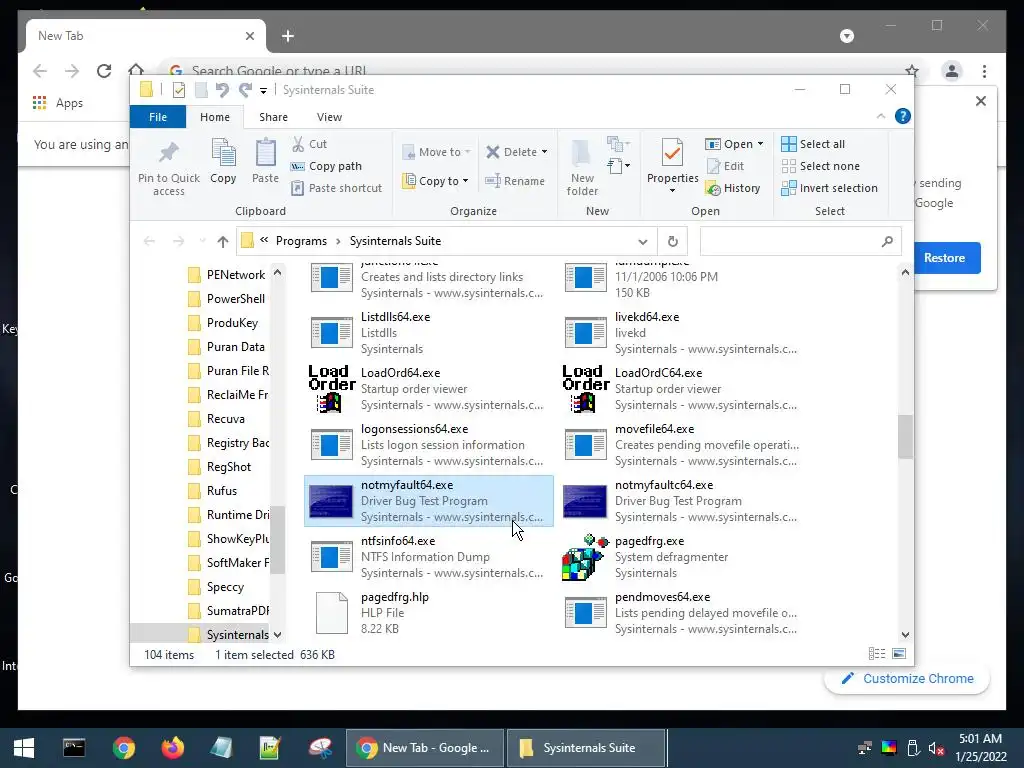1024x768 pixels.
Task: Select Rufus folder in navigation tree
Action: coord(221,490)
